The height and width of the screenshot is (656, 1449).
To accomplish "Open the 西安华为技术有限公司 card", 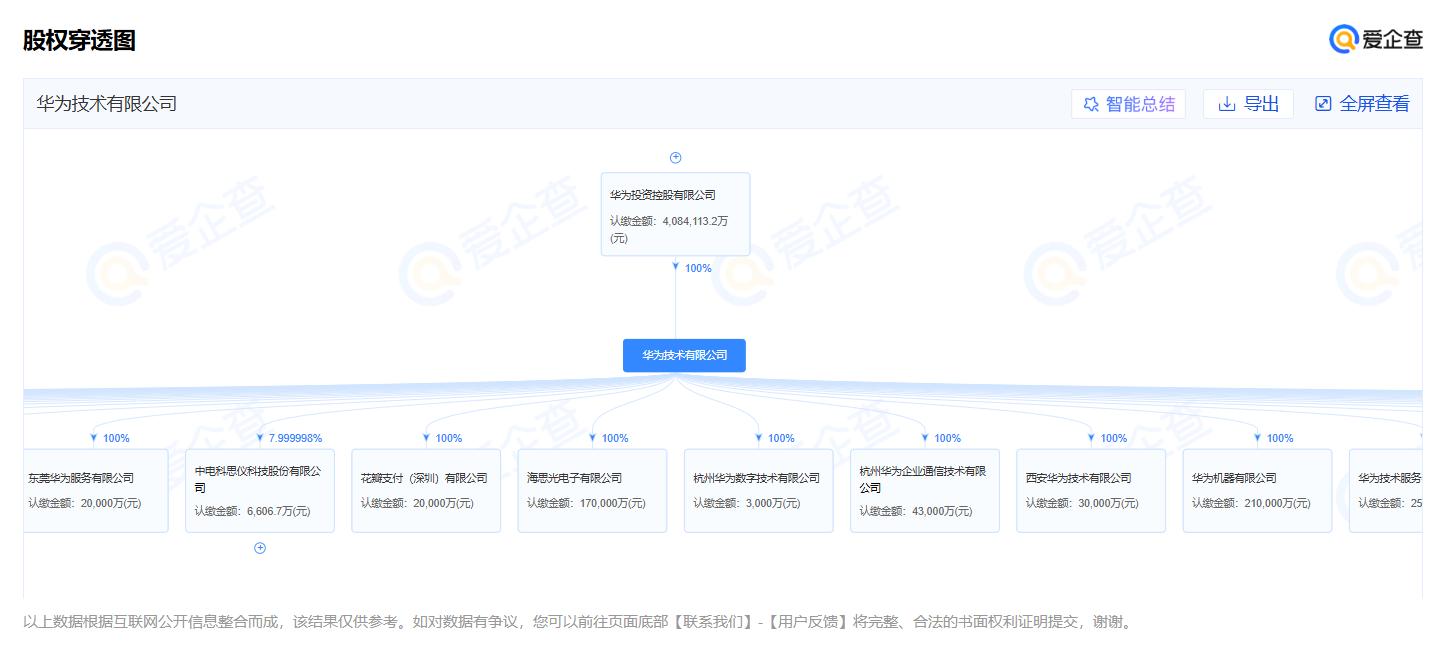I will point(1091,490).
